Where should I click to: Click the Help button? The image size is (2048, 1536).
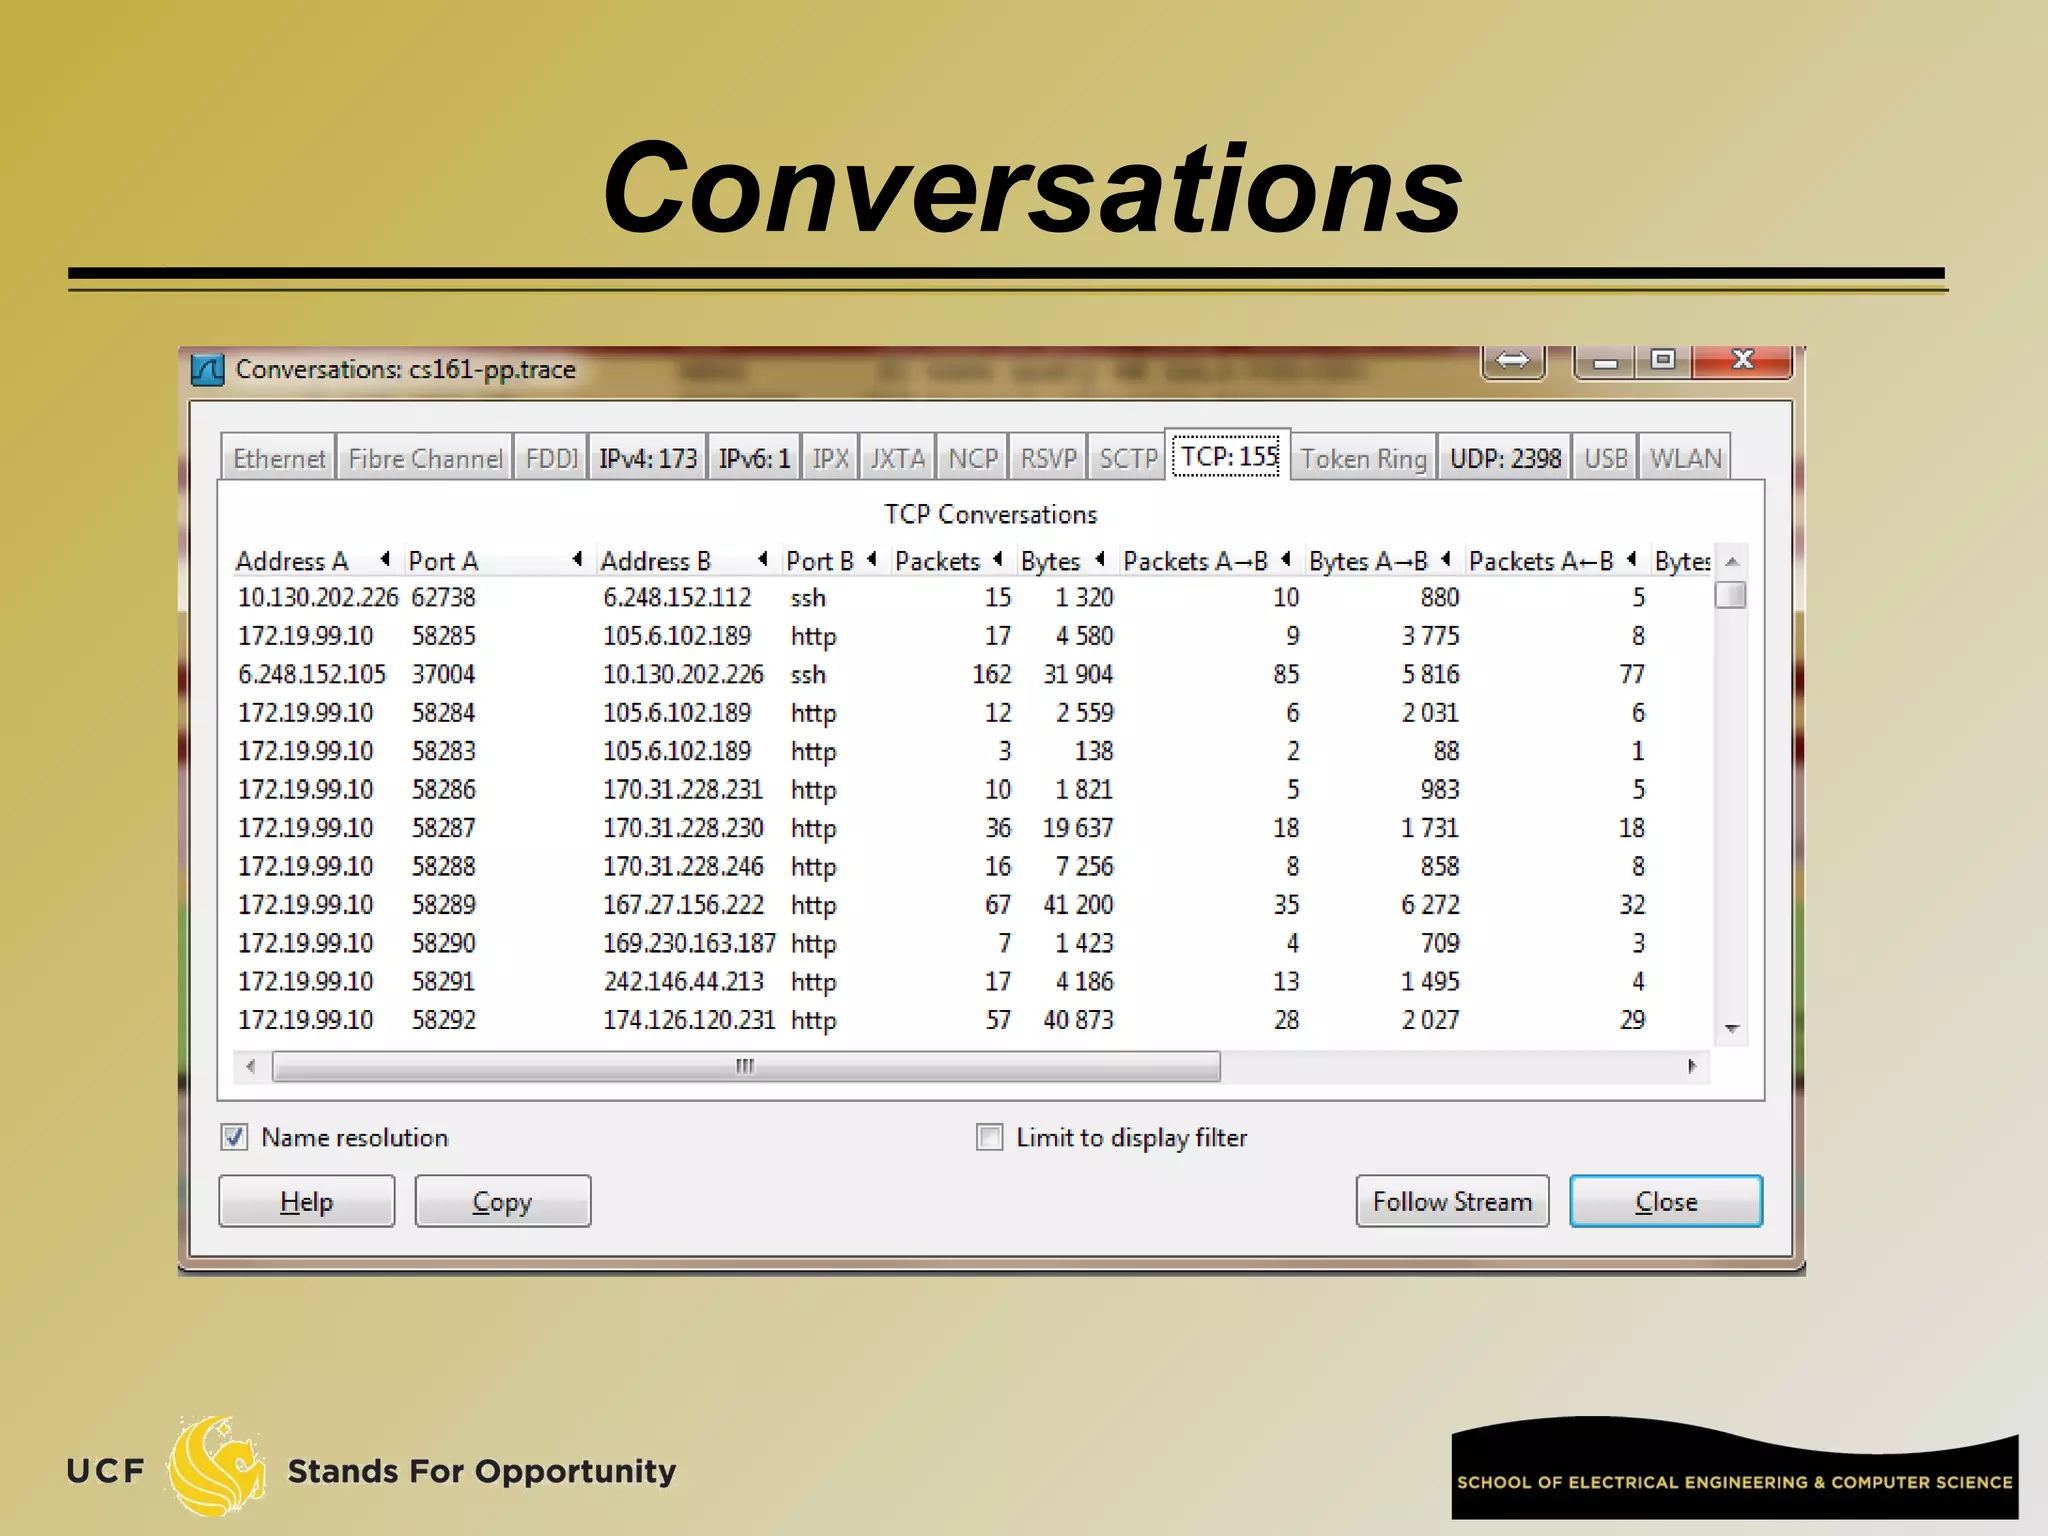(306, 1201)
